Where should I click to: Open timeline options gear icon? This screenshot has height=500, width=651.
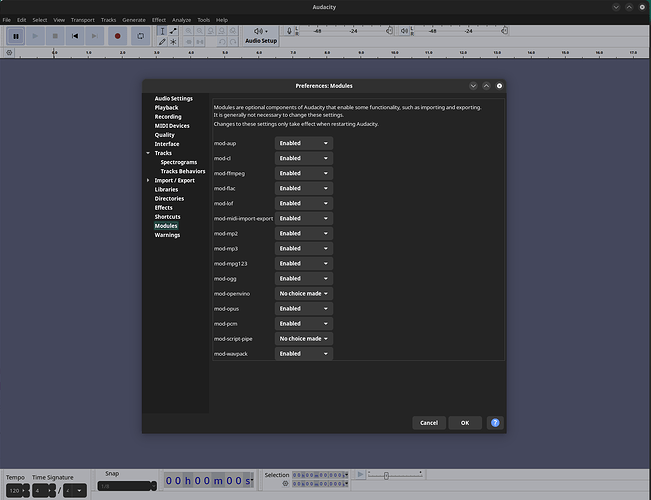(9, 53)
